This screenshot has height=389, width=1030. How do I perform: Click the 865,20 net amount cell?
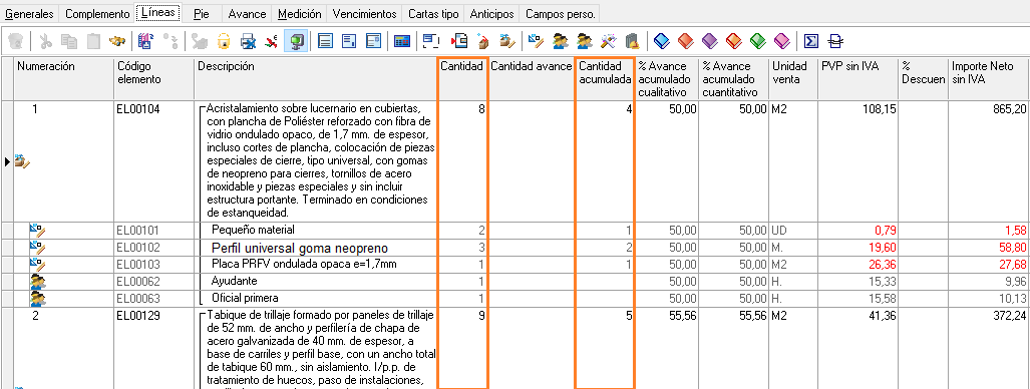pos(989,161)
